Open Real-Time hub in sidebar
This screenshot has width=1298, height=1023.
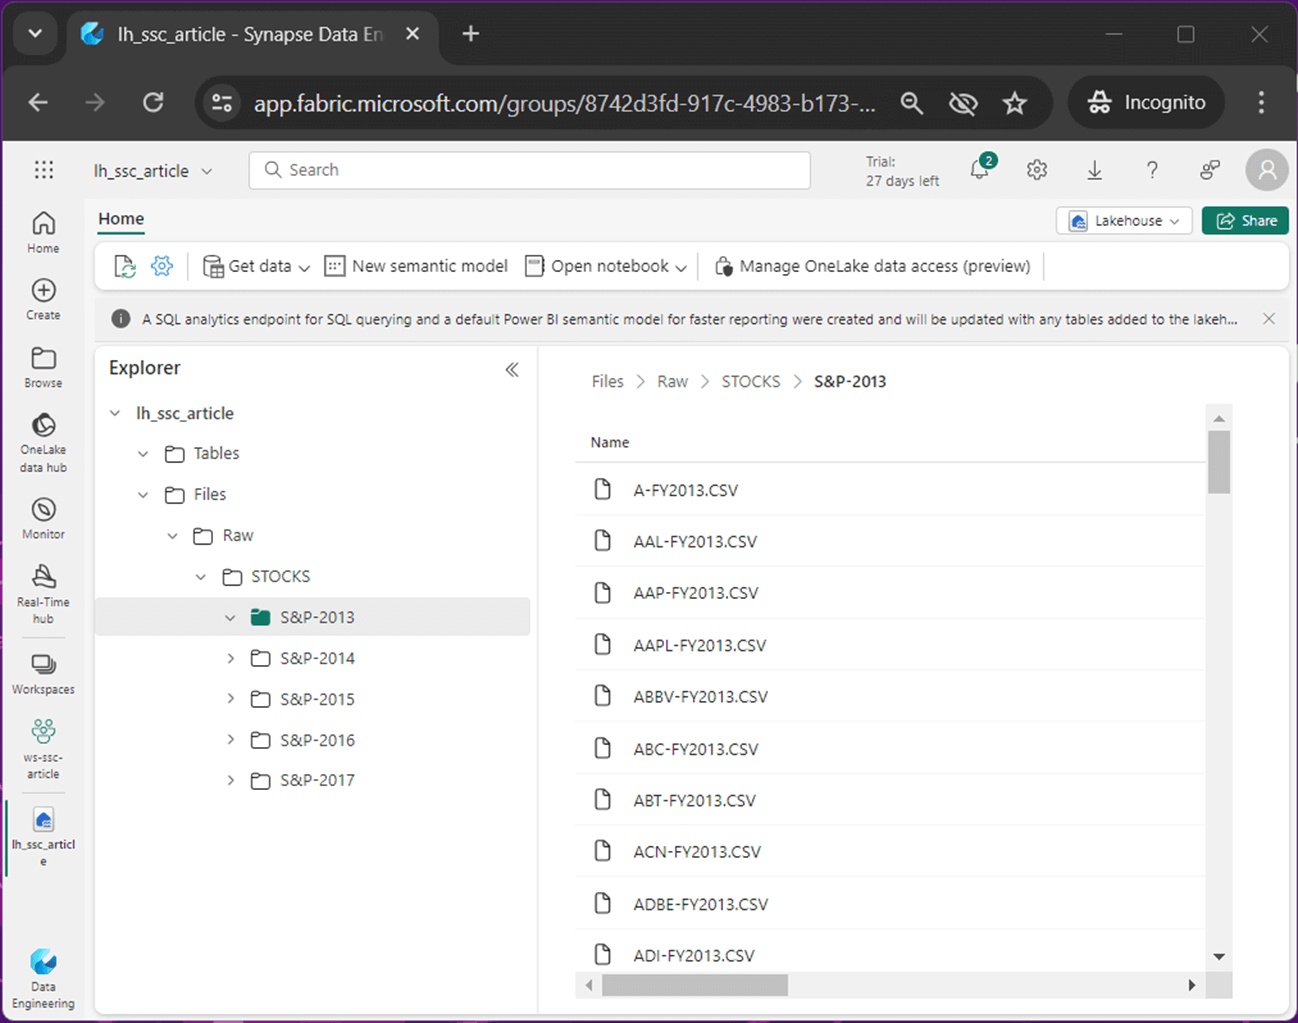(x=43, y=592)
